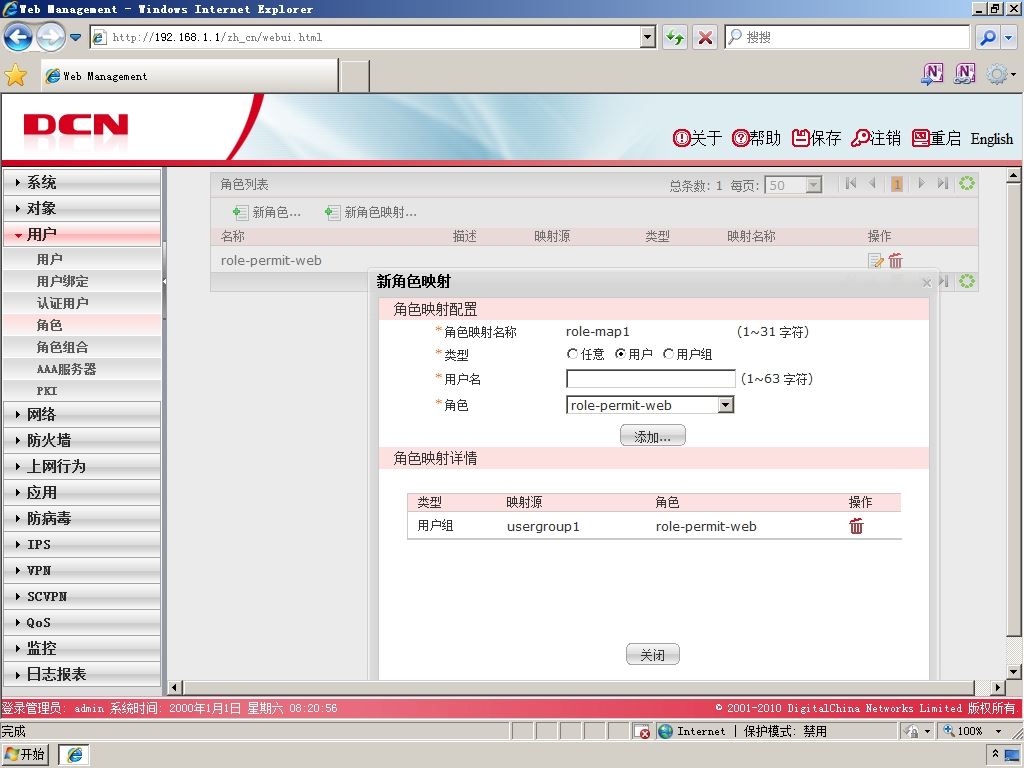Go to the next page of the role list

tap(921, 184)
